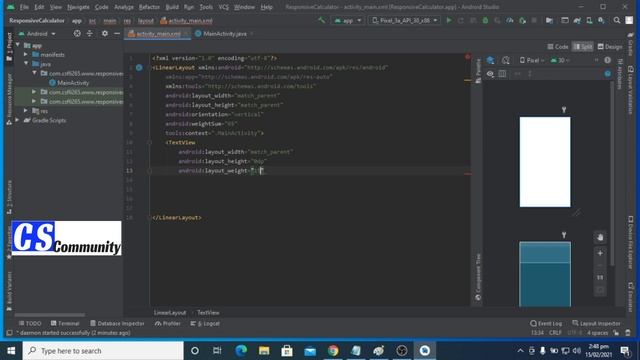Open the Event Log
This screenshot has width=640, height=360.
click(546, 323)
